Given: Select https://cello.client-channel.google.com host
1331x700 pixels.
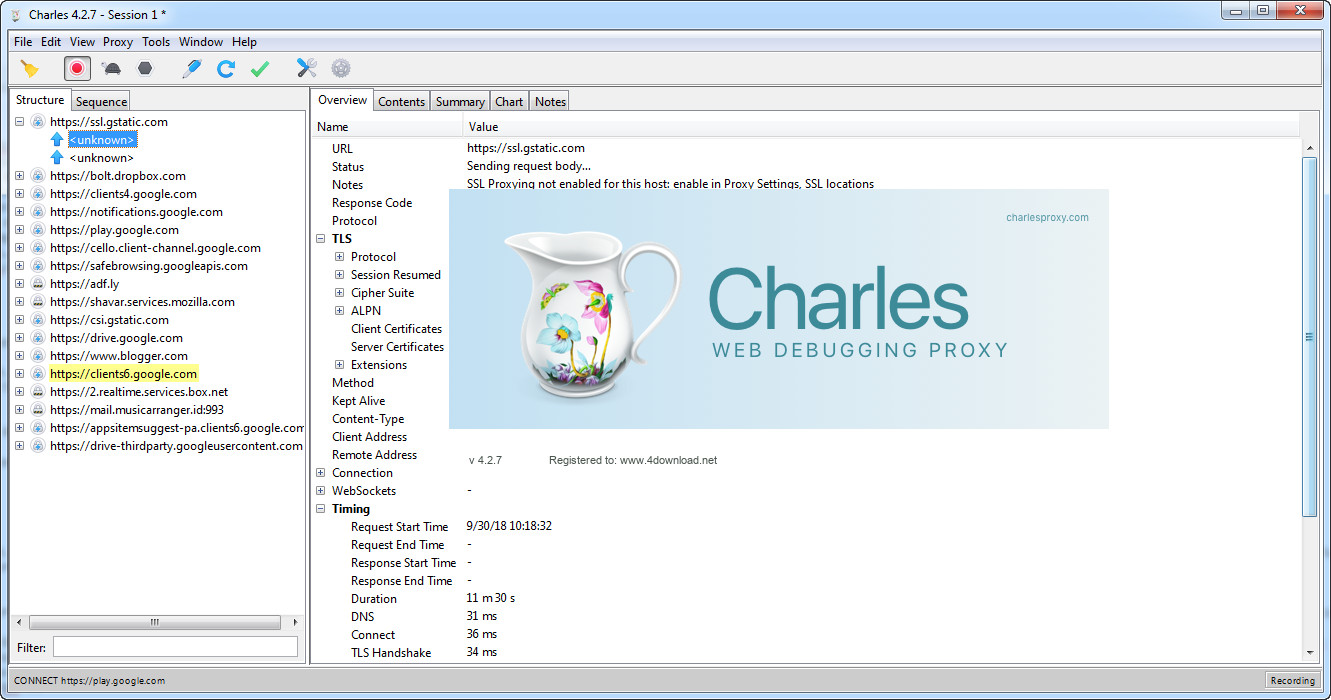Looking at the screenshot, I should [155, 248].
